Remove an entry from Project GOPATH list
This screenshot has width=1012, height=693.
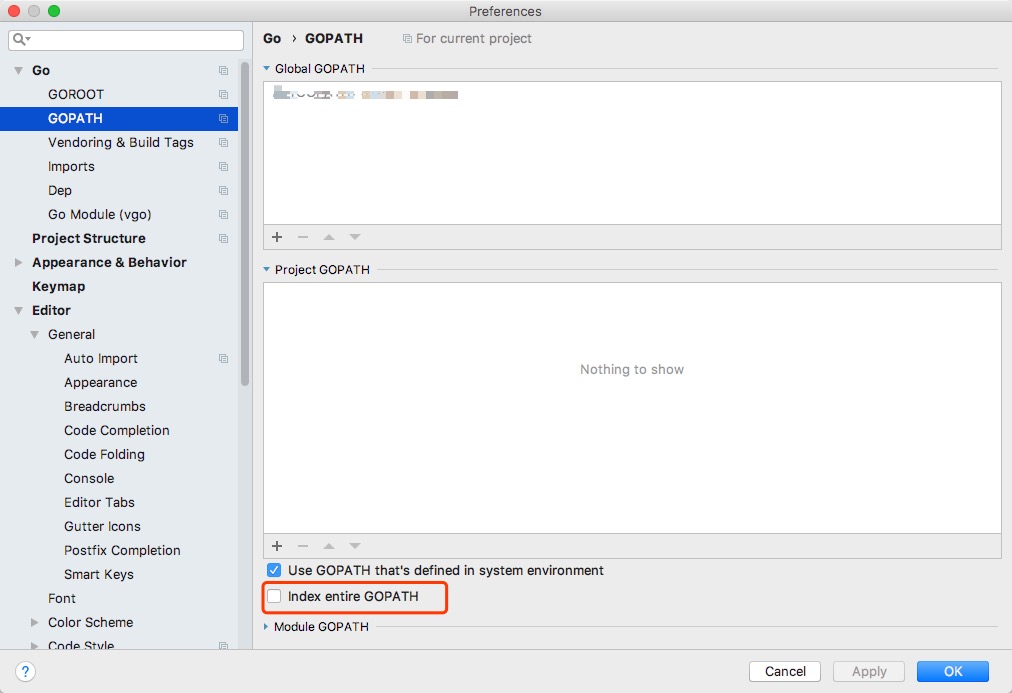pyautogui.click(x=302, y=546)
